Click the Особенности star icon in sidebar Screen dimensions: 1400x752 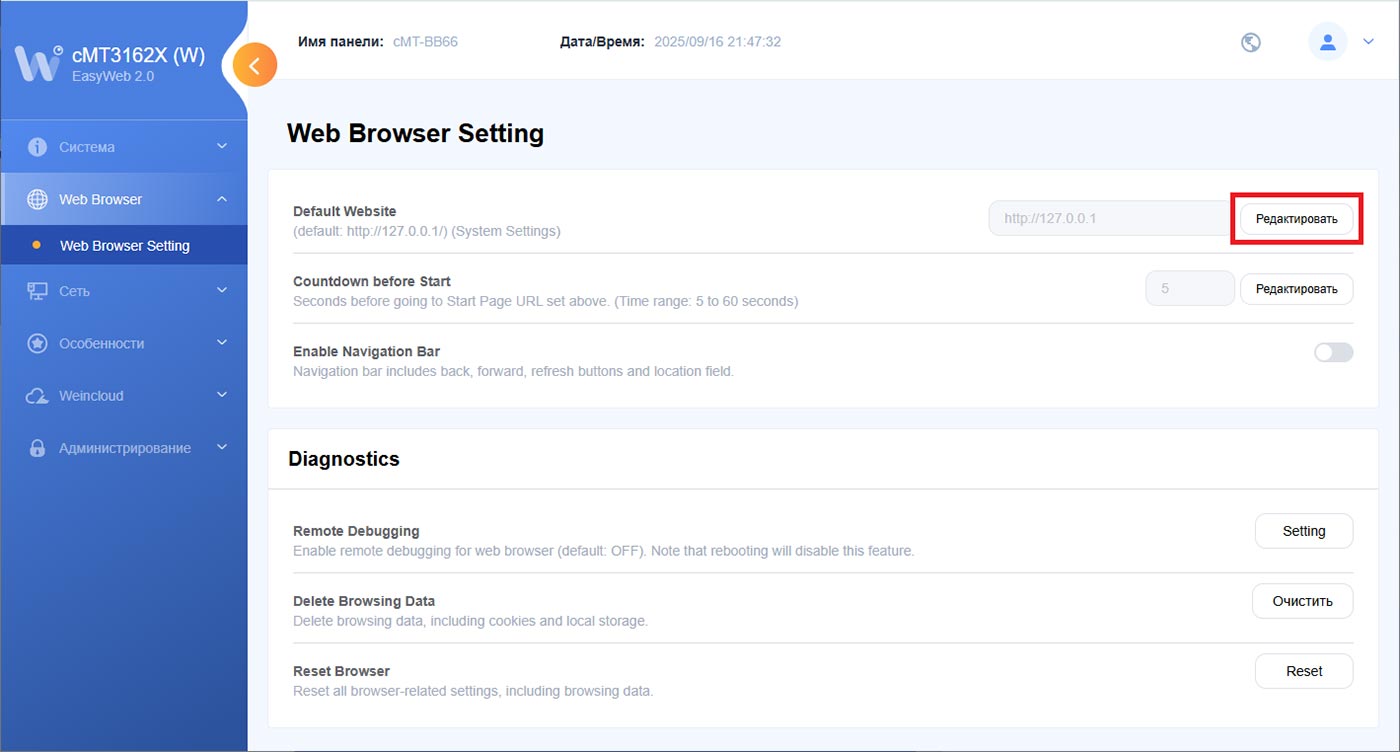pyautogui.click(x=37, y=343)
